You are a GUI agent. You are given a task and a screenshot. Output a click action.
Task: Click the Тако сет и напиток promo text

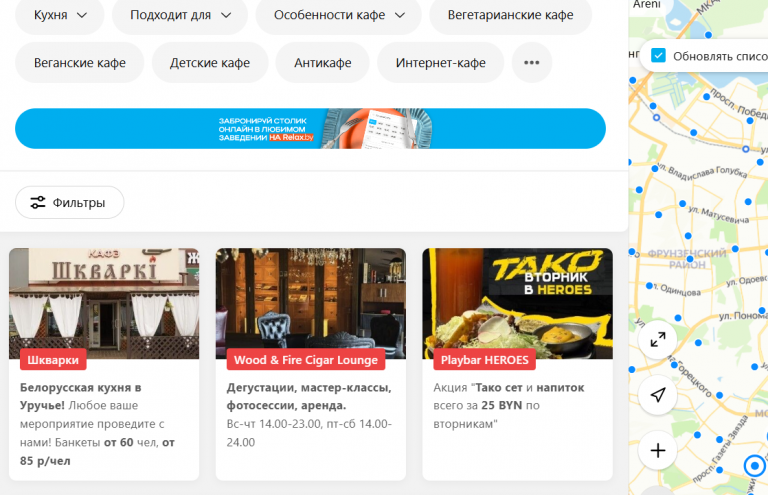[509, 405]
